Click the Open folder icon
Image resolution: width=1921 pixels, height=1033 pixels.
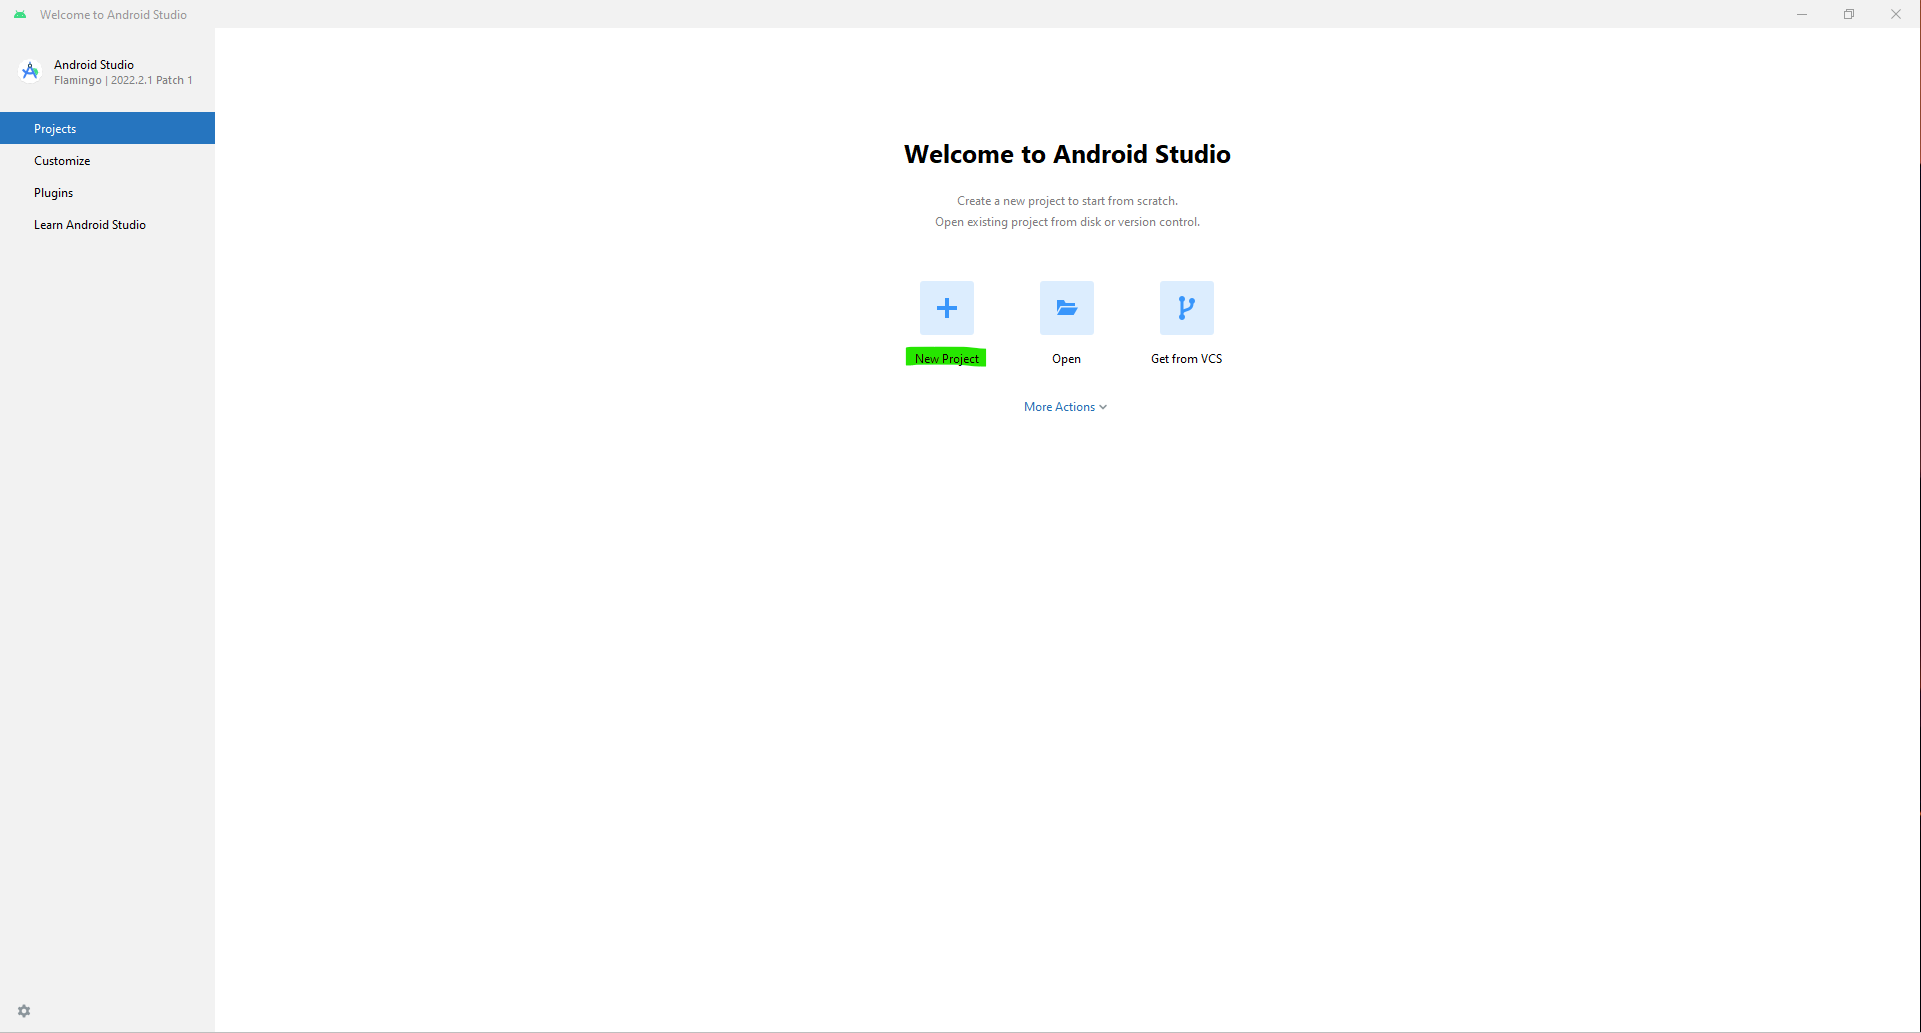pyautogui.click(x=1066, y=308)
